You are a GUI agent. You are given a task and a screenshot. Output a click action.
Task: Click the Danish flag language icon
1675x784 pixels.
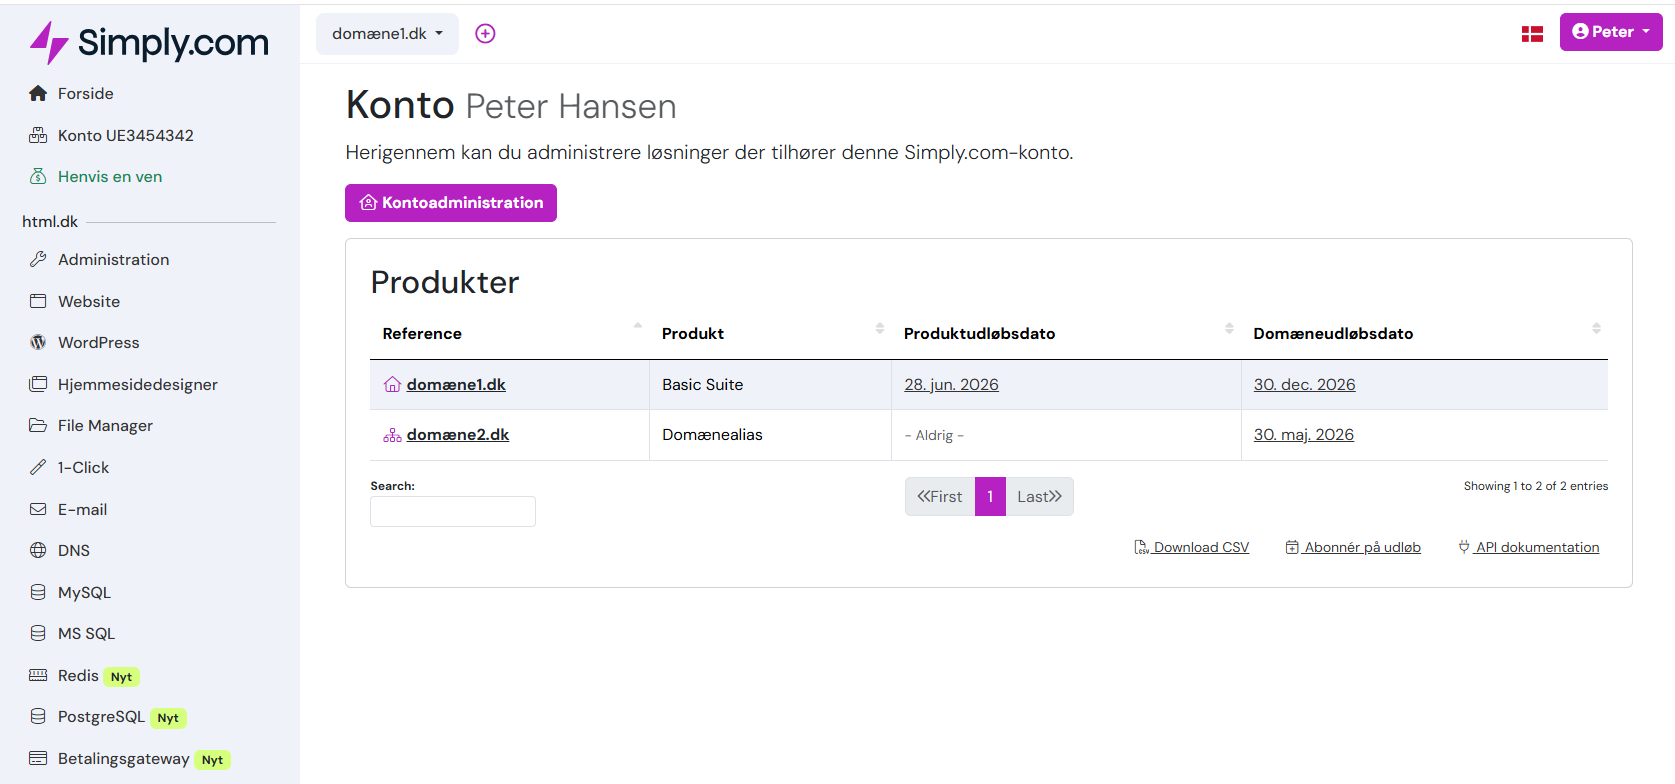pyautogui.click(x=1531, y=34)
